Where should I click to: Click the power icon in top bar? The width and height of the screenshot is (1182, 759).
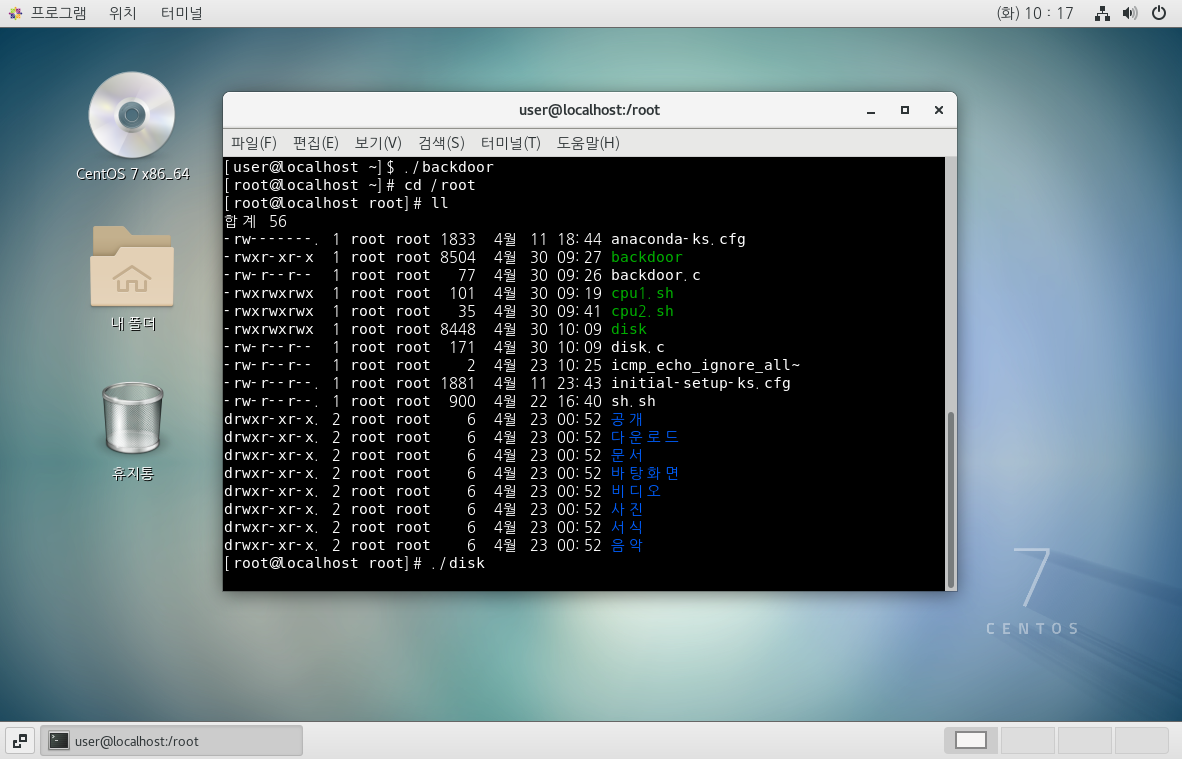point(1159,13)
